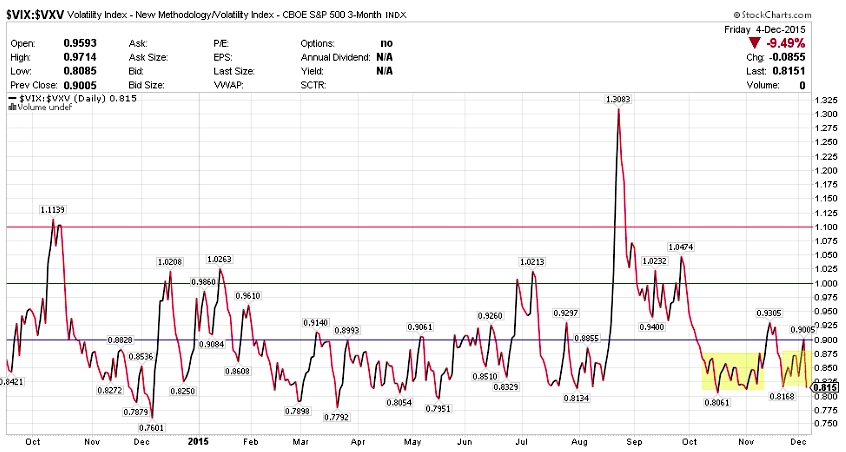Click the 0.8134 August low label
The height and width of the screenshot is (452, 846).
coord(576,398)
